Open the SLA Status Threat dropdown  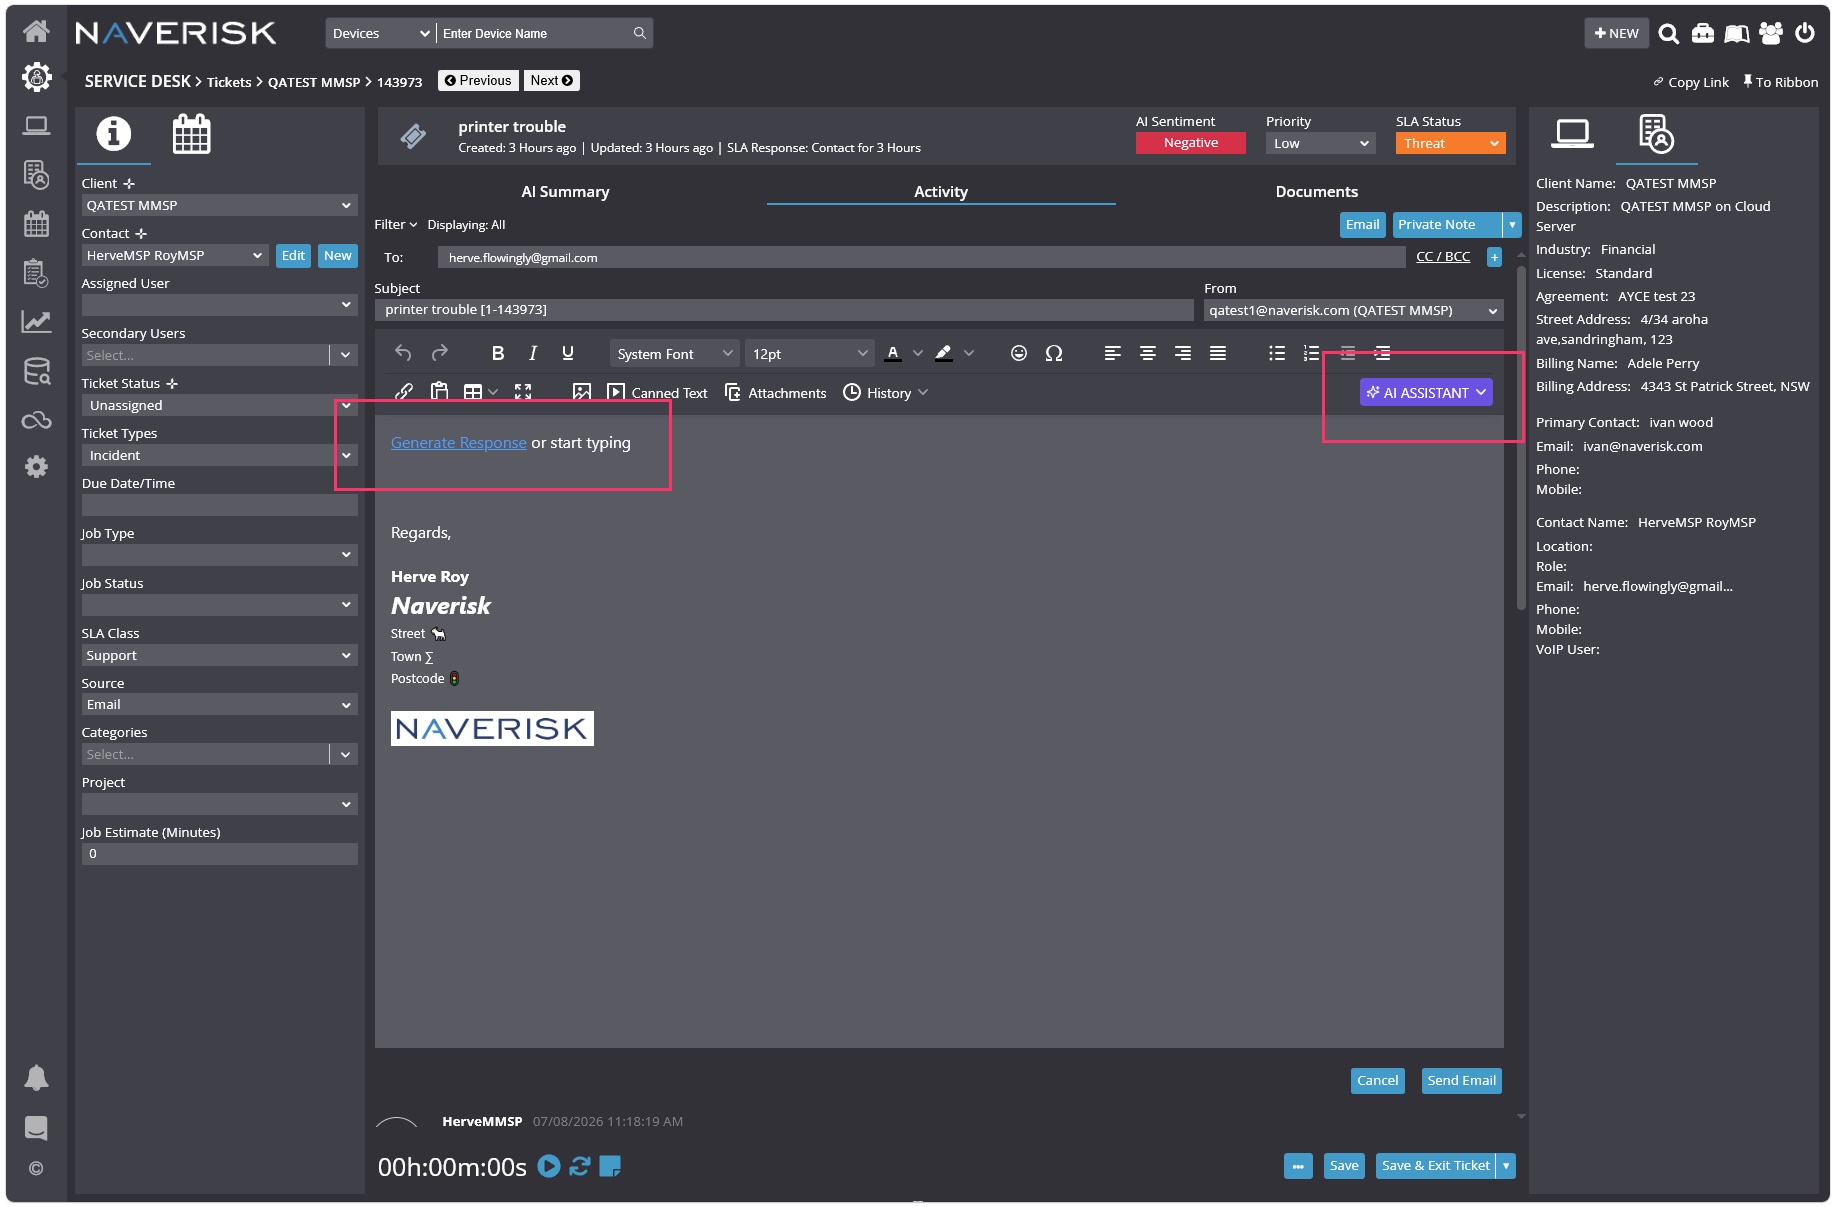1450,143
